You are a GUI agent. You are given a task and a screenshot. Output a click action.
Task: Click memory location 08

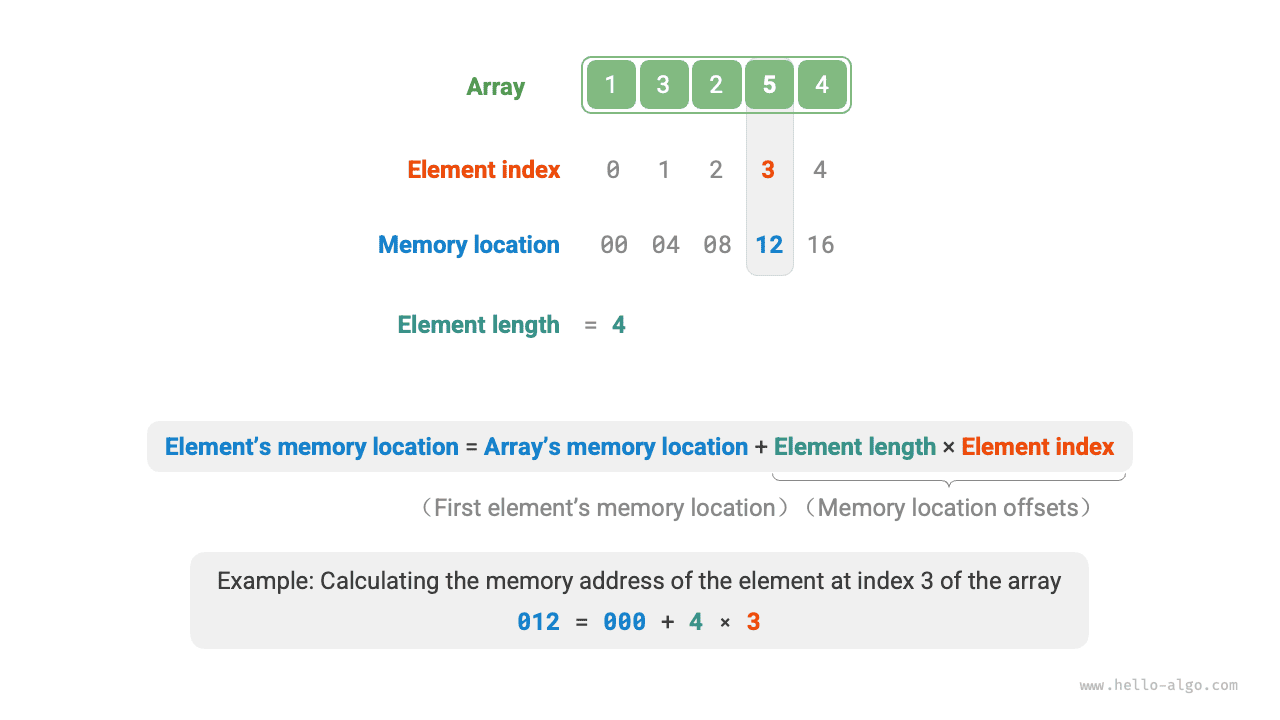(717, 245)
